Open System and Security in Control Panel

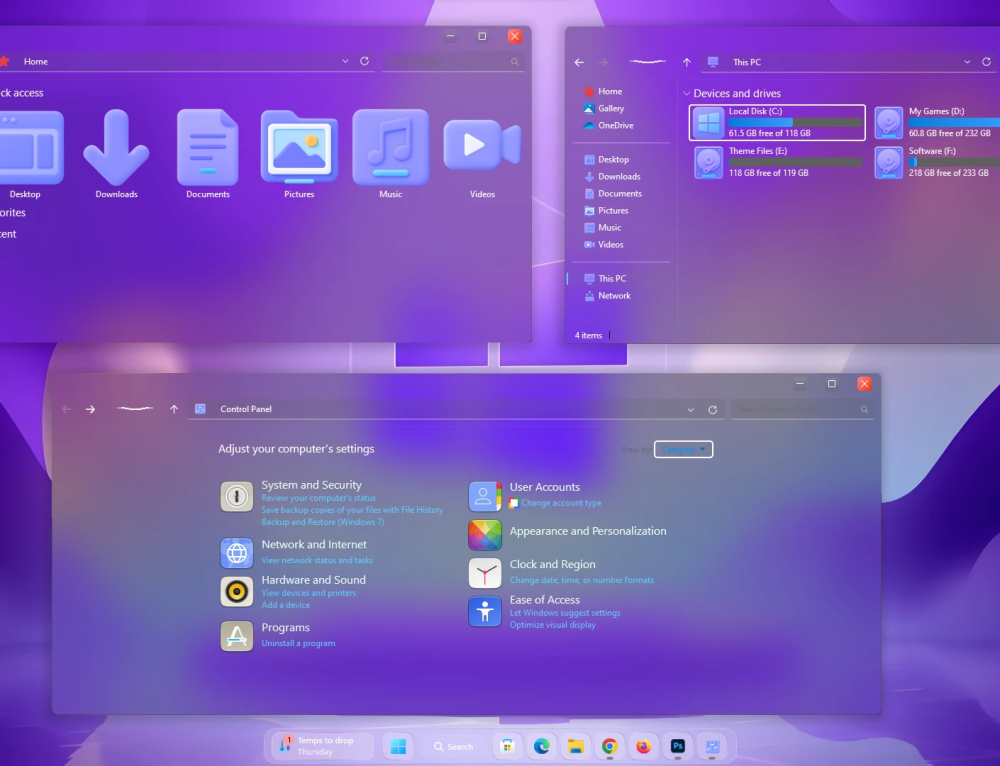pos(237,496)
